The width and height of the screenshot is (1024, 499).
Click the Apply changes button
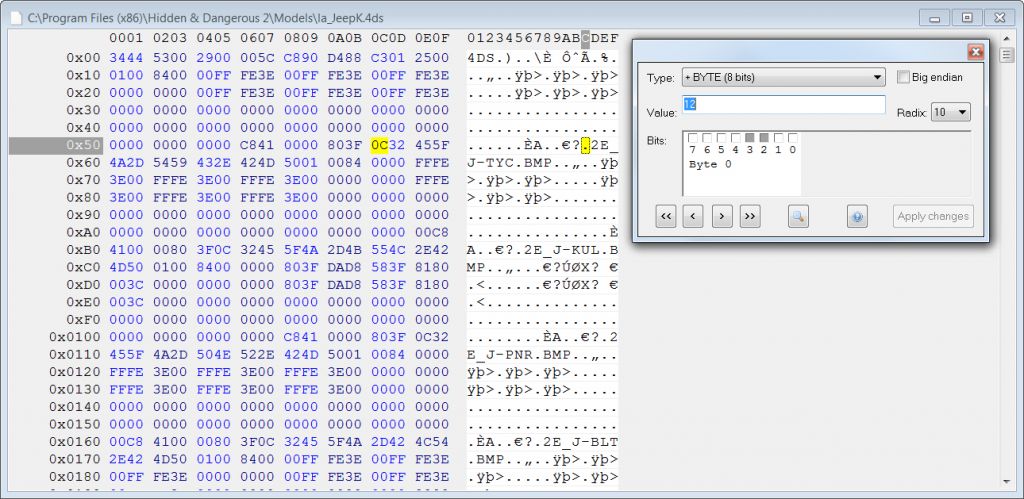pyautogui.click(x=933, y=216)
